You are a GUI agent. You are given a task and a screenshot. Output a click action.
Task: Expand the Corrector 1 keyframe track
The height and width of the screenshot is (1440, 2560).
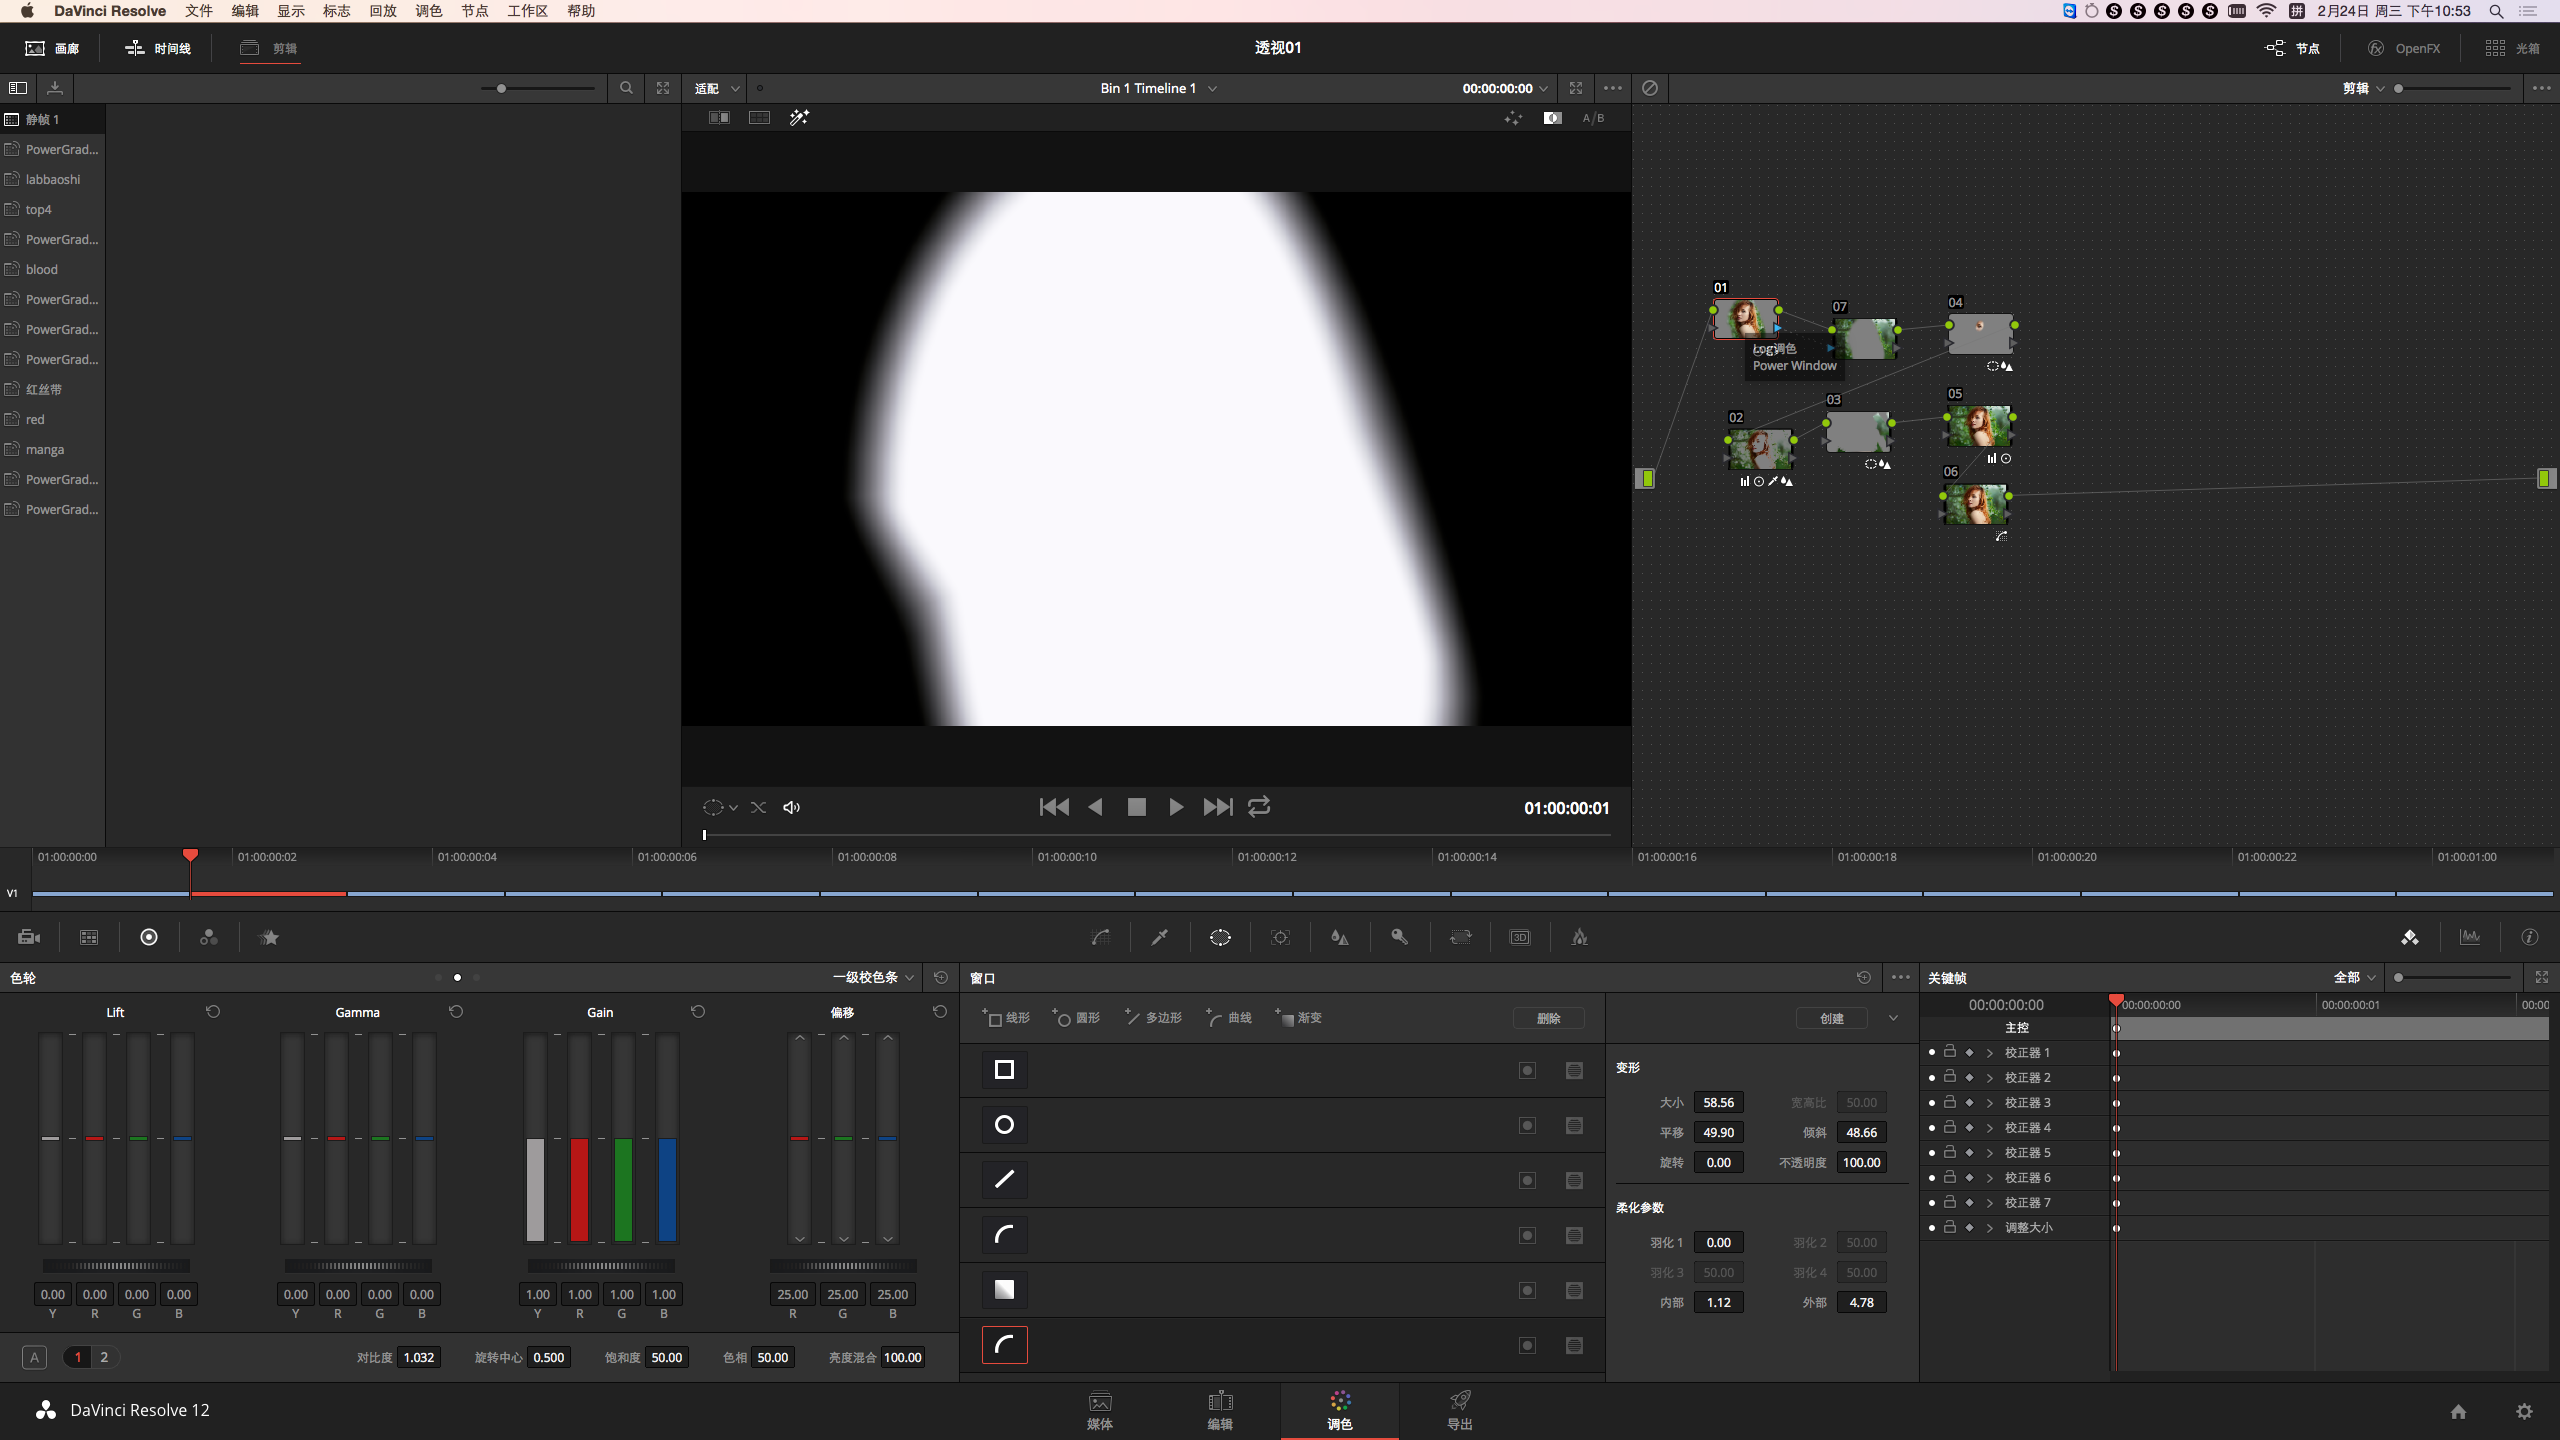pos(1989,1052)
